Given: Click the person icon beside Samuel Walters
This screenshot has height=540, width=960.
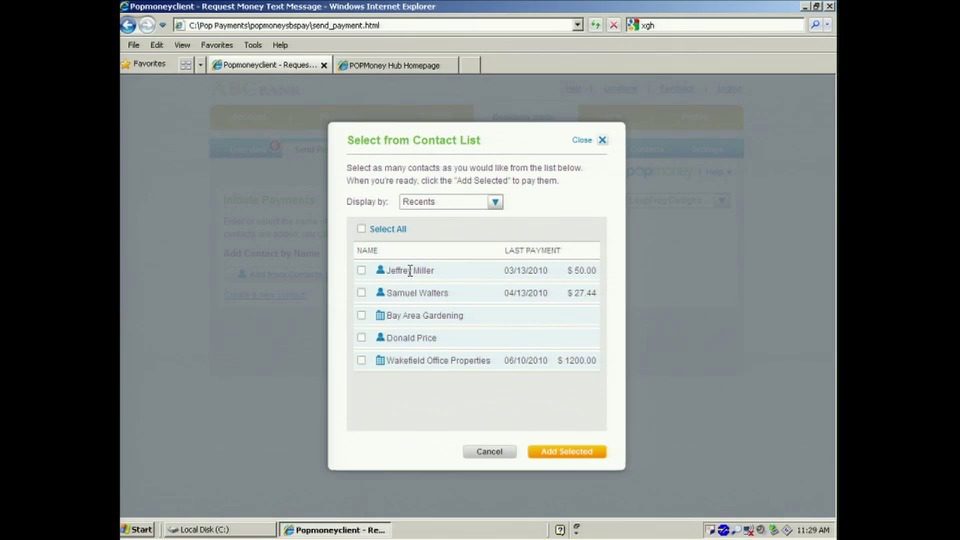Looking at the screenshot, I should (x=380, y=292).
